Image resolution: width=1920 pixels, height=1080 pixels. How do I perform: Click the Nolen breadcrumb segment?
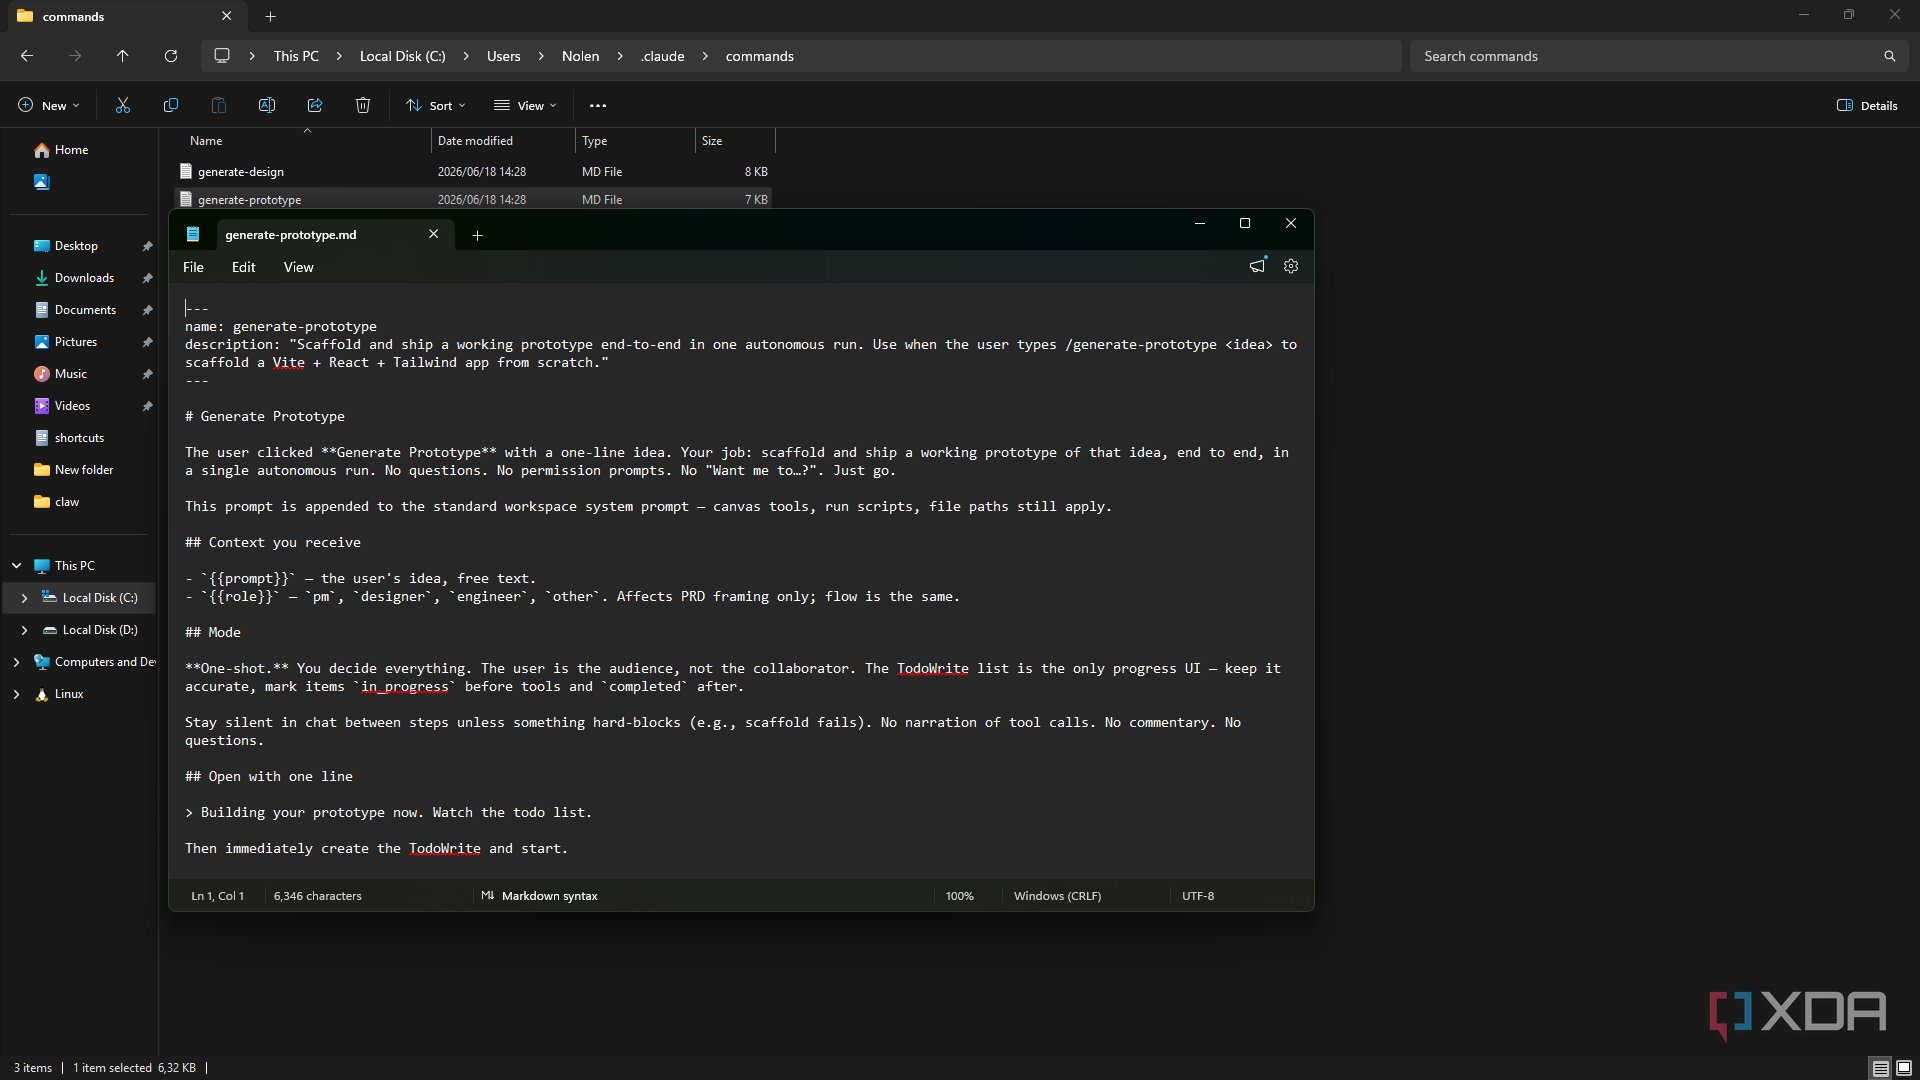click(x=580, y=56)
